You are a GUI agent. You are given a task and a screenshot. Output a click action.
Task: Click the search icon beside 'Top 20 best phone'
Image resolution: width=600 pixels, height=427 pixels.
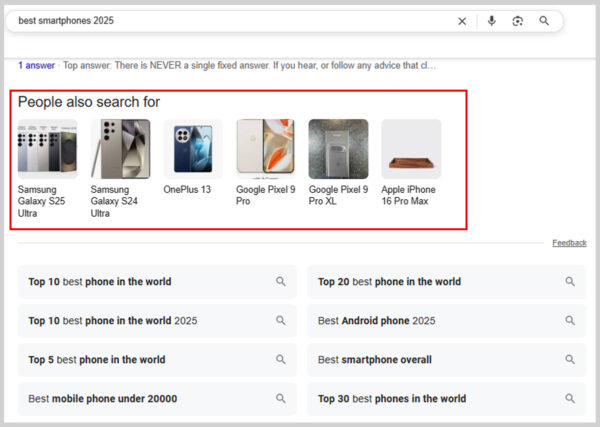point(570,282)
